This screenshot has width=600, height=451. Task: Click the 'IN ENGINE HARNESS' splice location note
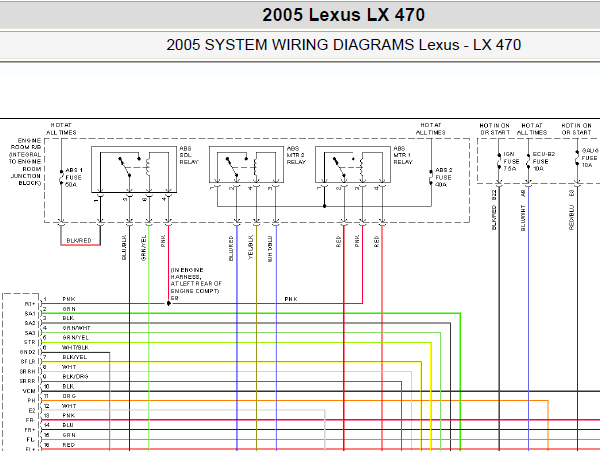pyautogui.click(x=196, y=284)
